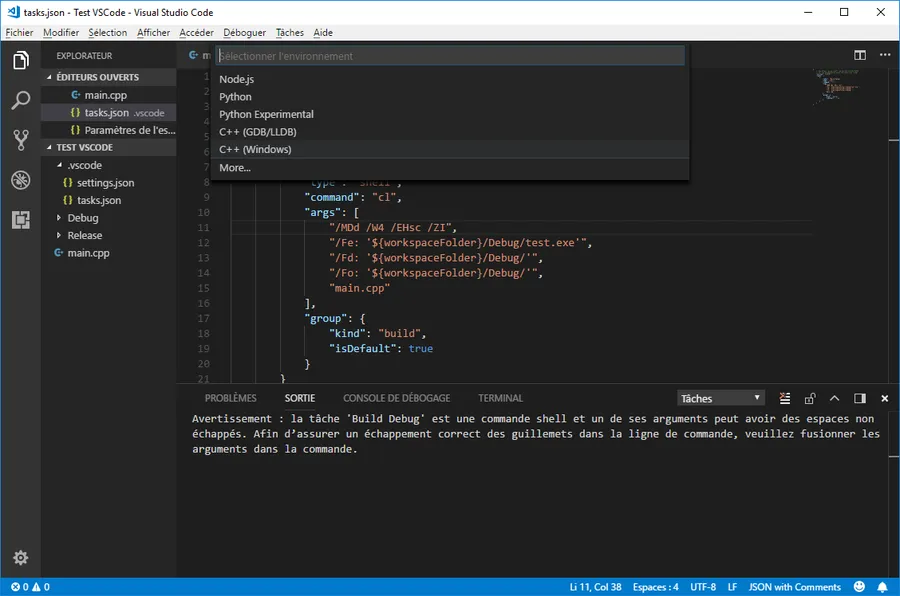The width and height of the screenshot is (900, 596).
Task: Open settings.json in the .vscode folder
Action: pyautogui.click(x=109, y=183)
